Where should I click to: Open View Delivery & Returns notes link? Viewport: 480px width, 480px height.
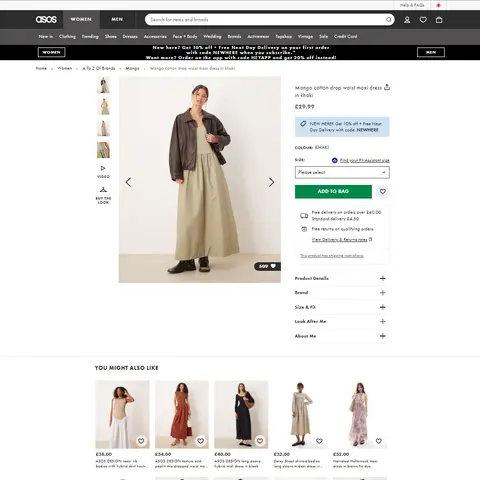pyautogui.click(x=339, y=239)
